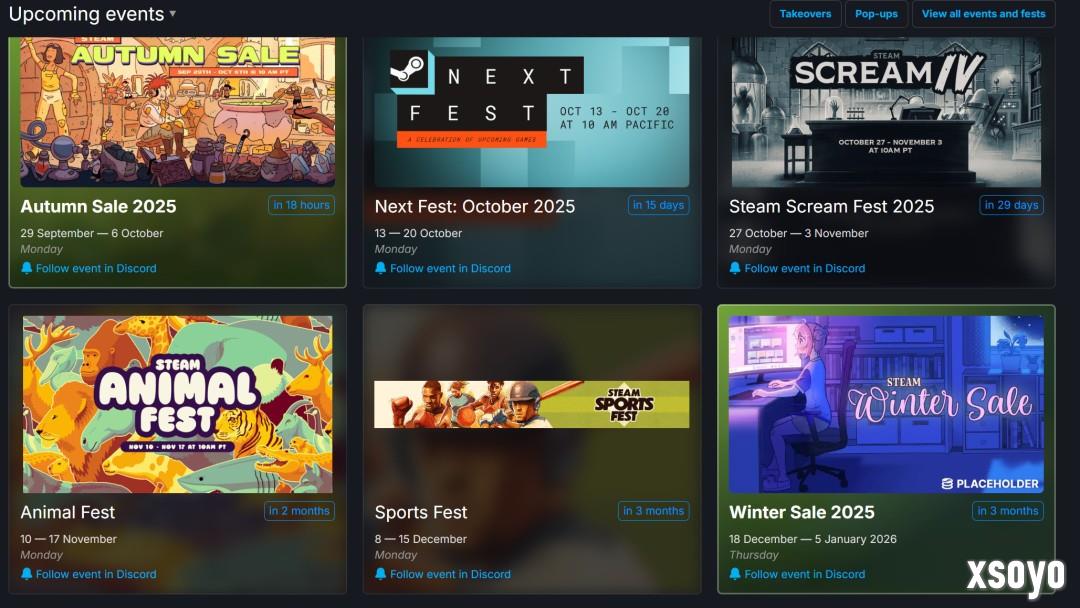The image size is (1080, 608).
Task: Click the bell icon under Winter Sale 2025
Action: [x=735, y=574]
